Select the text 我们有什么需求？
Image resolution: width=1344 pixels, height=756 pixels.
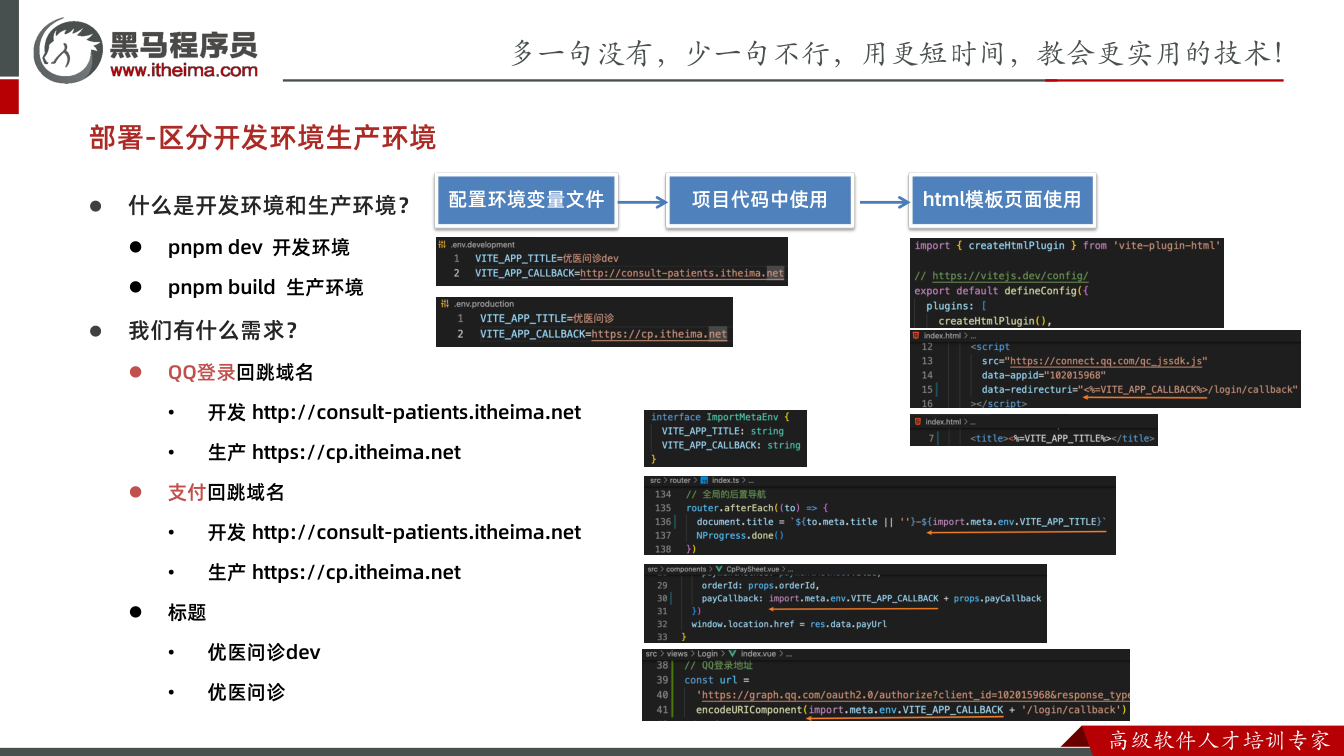214,330
